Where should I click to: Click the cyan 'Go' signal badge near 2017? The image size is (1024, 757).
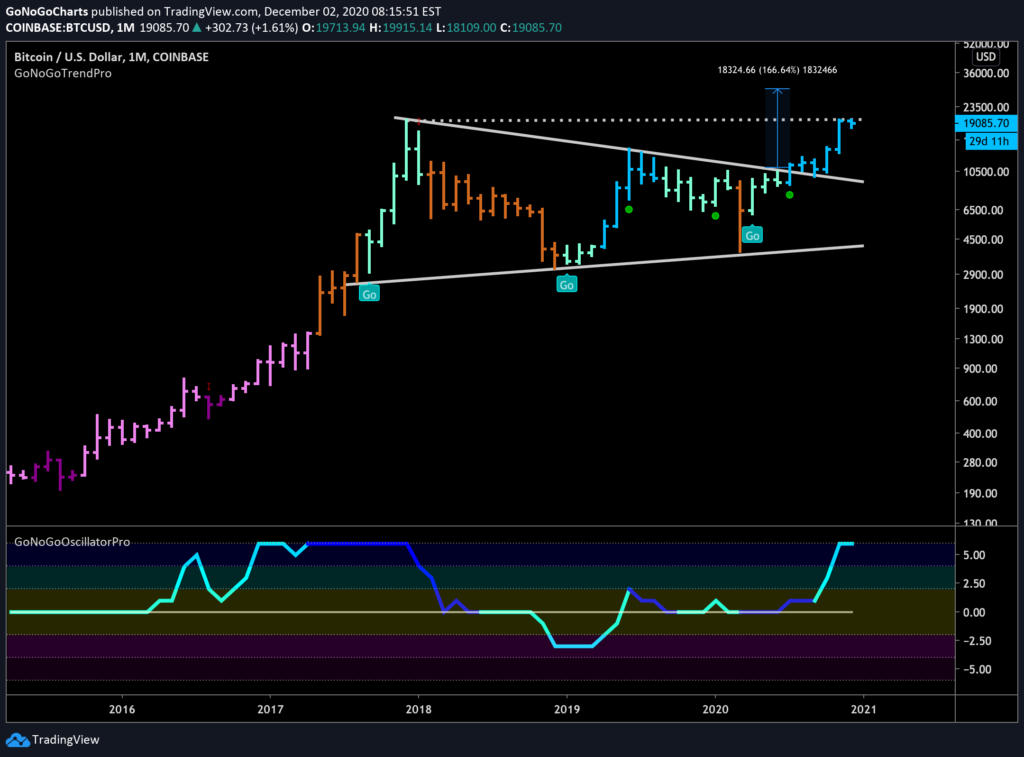[369, 293]
